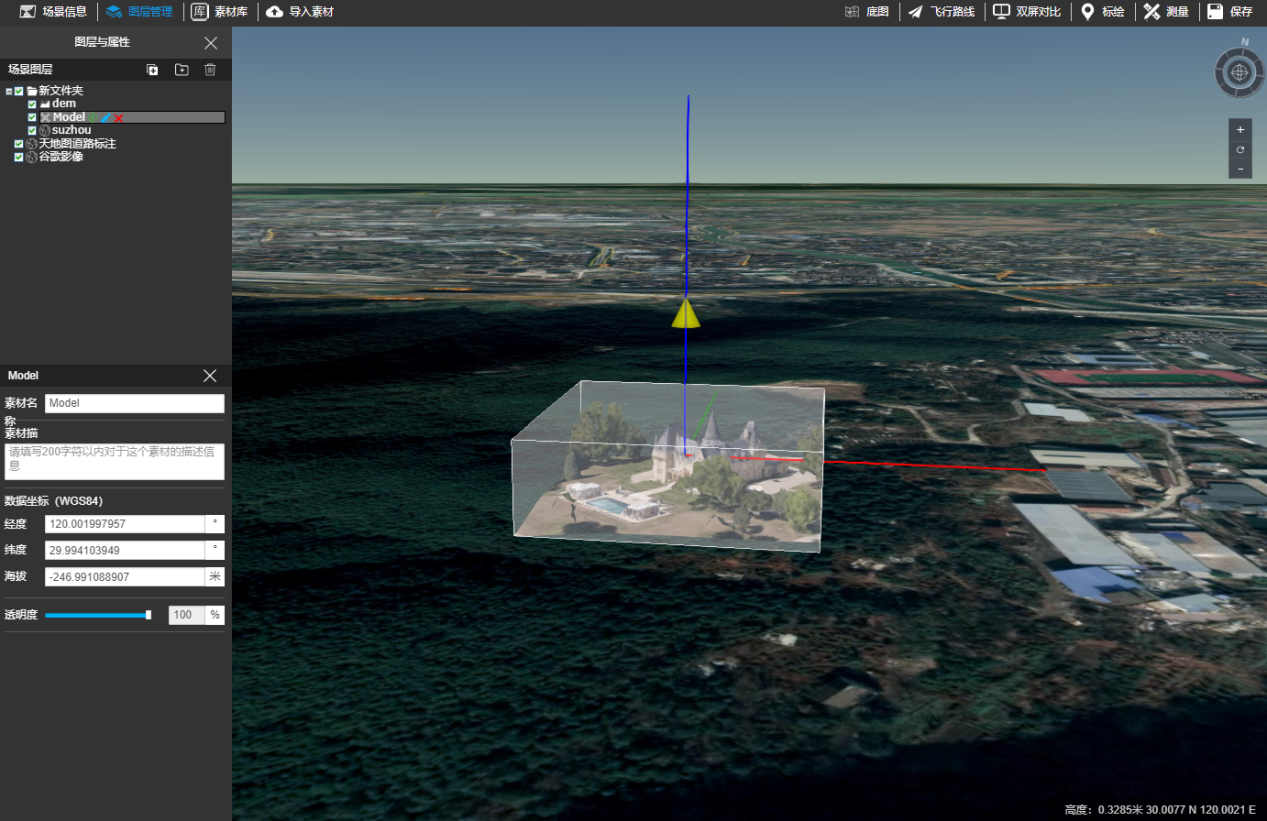Click the add layer icon in 场景图层 header
Viewport: 1267px width, 821px height.
pyautogui.click(x=152, y=69)
